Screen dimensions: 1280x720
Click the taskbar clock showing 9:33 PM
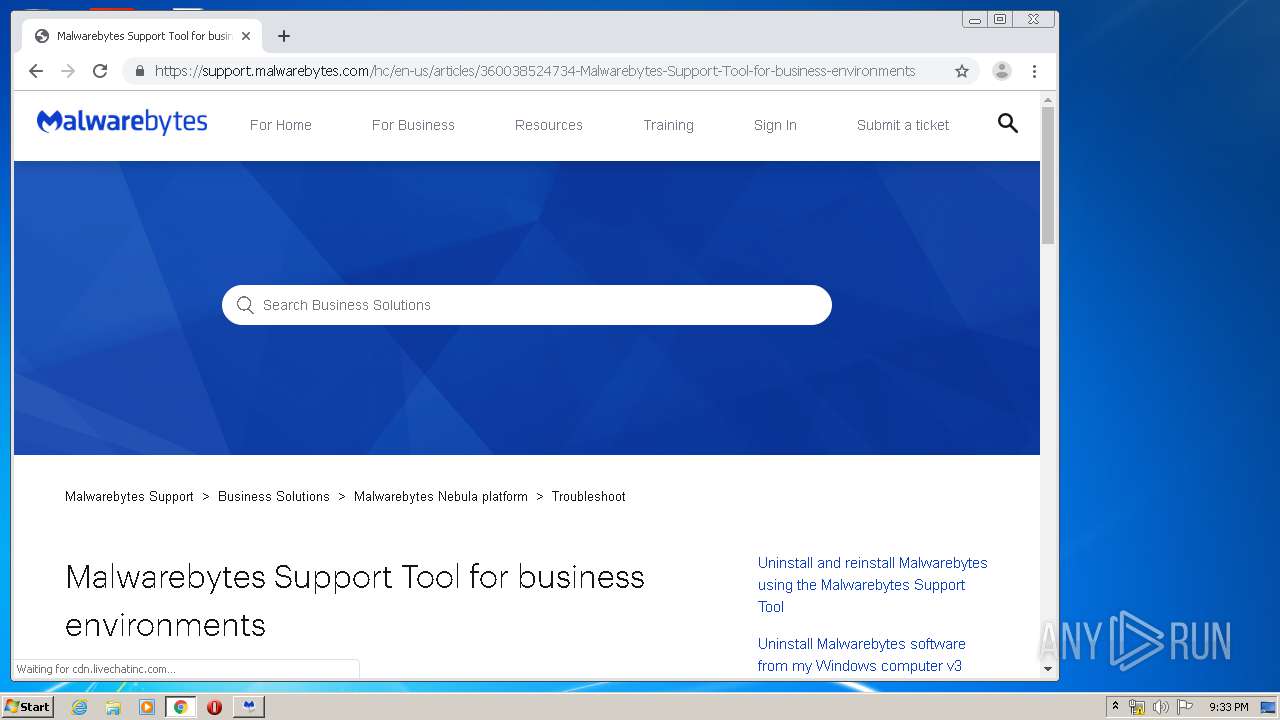1229,707
